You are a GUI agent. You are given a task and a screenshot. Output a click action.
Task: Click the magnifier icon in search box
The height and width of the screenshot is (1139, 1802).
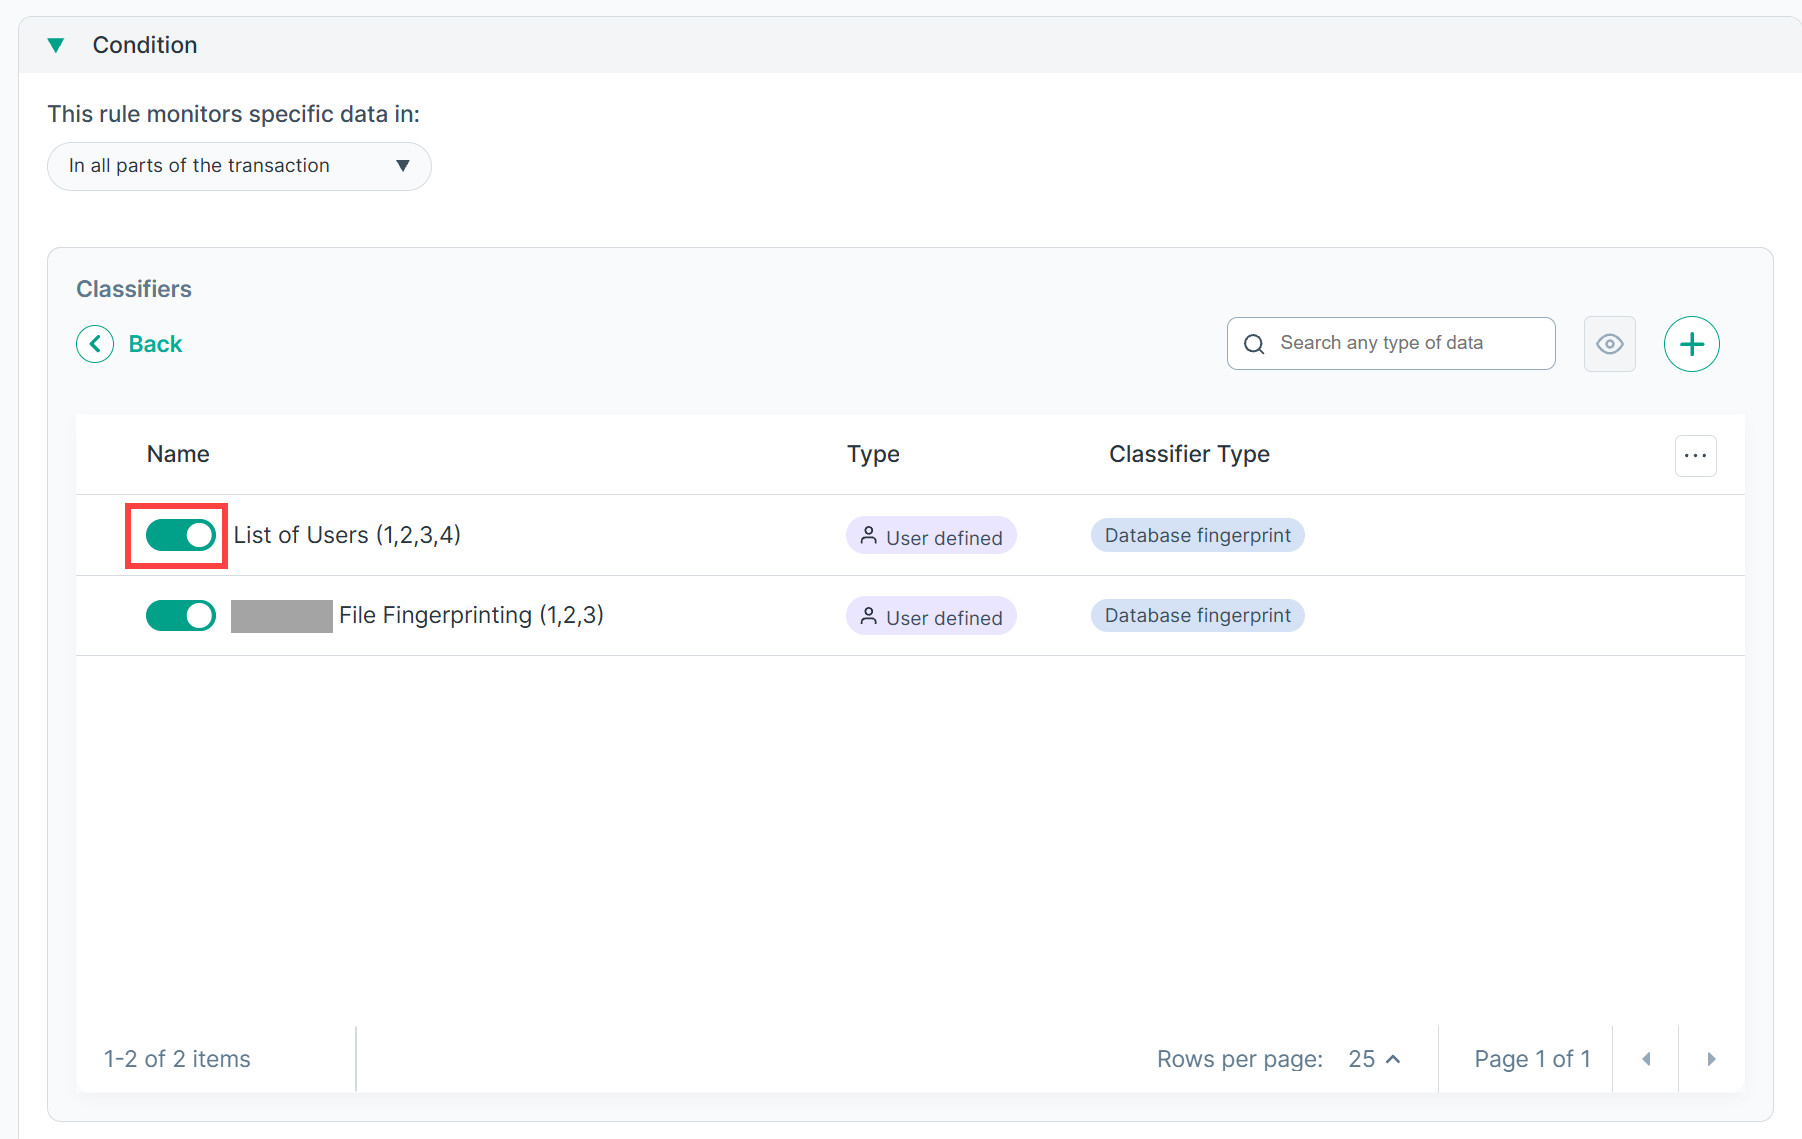pyautogui.click(x=1253, y=344)
